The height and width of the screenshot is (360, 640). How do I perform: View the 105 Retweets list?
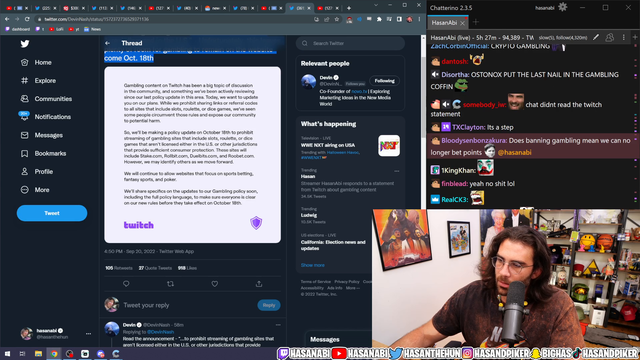point(119,268)
